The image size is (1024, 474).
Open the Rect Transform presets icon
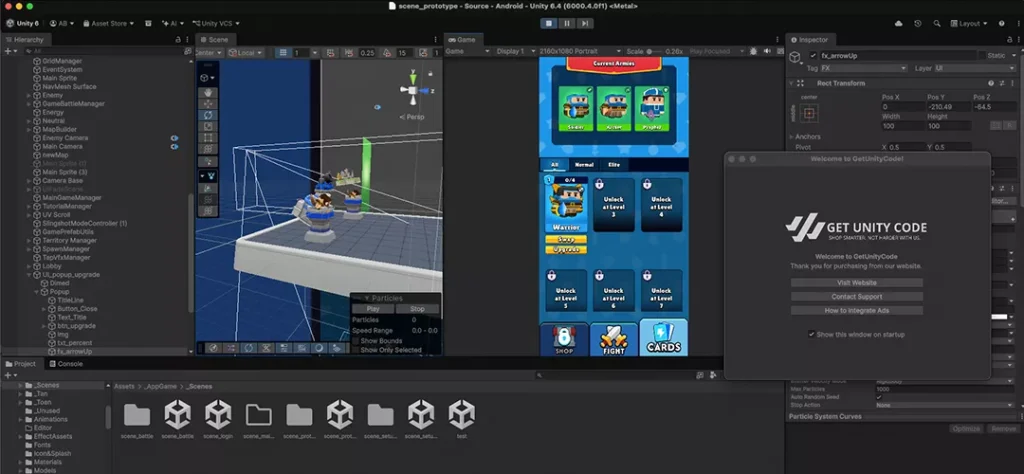tap(1000, 84)
